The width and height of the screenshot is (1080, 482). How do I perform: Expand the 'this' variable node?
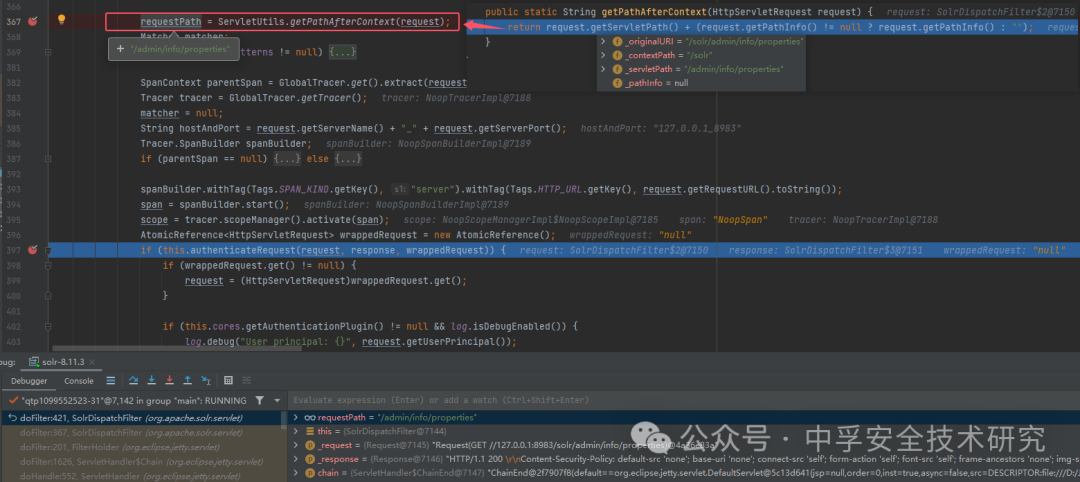pyautogui.click(x=296, y=432)
